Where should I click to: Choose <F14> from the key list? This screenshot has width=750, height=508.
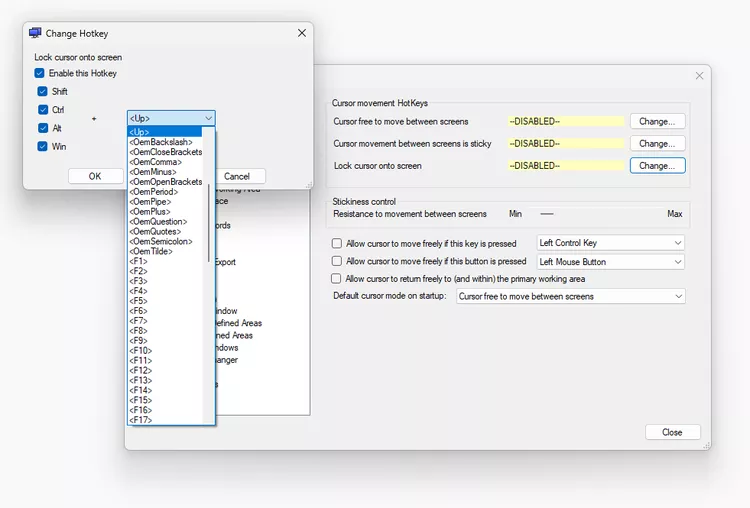[x=165, y=390]
